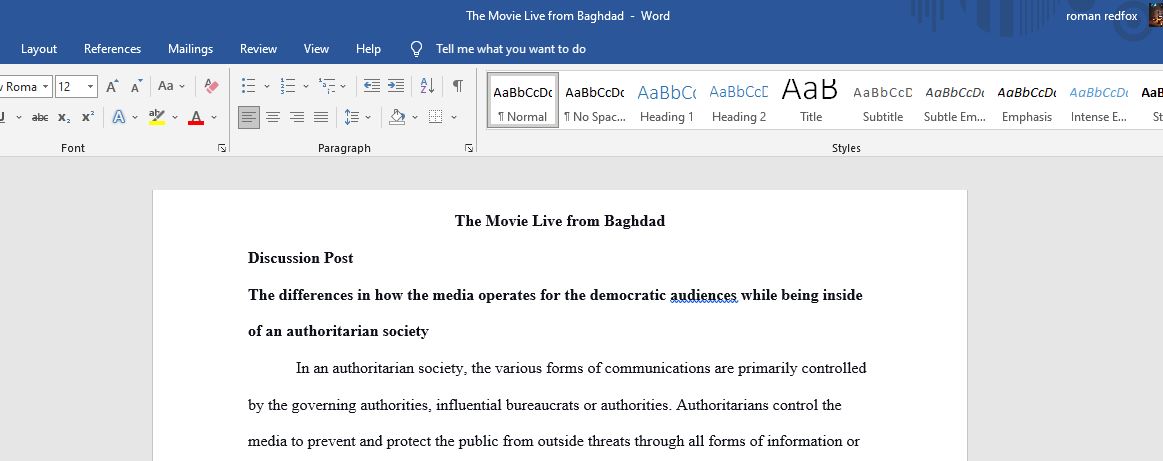This screenshot has height=461, width=1163.
Task: Click the user profile picture
Action: (x=1156, y=15)
